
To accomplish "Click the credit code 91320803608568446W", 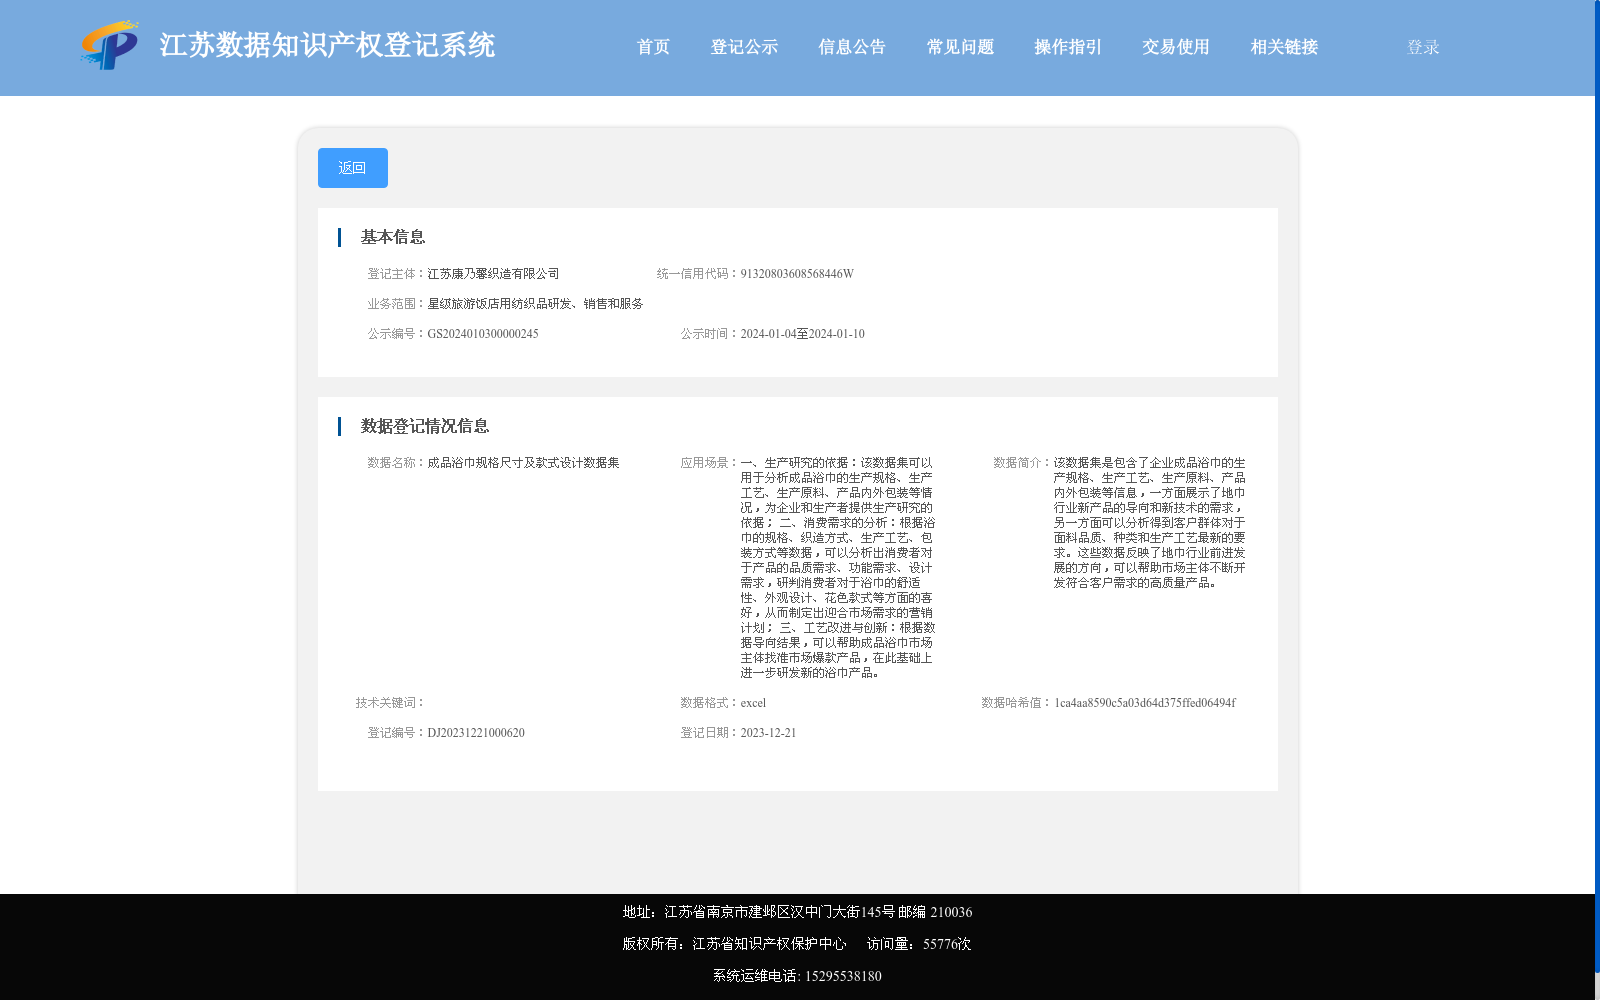I will coord(797,274).
